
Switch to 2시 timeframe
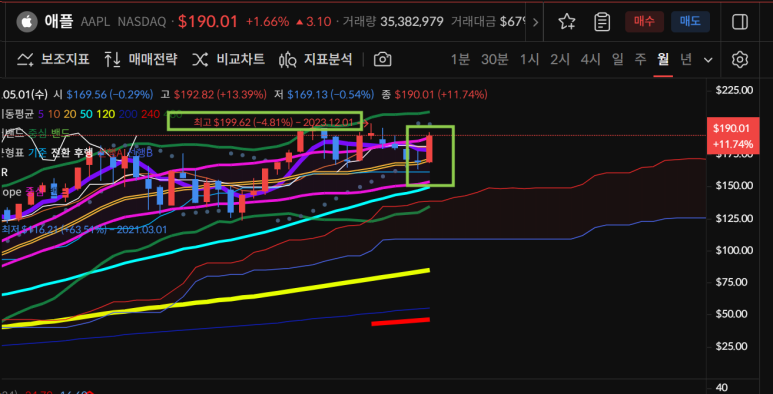(x=560, y=60)
